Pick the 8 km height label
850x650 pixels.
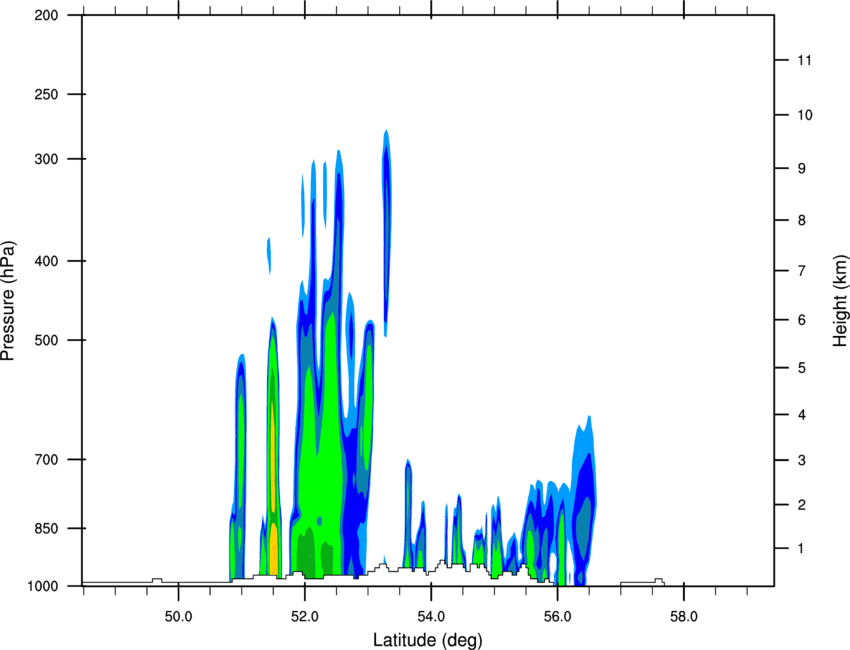(801, 220)
